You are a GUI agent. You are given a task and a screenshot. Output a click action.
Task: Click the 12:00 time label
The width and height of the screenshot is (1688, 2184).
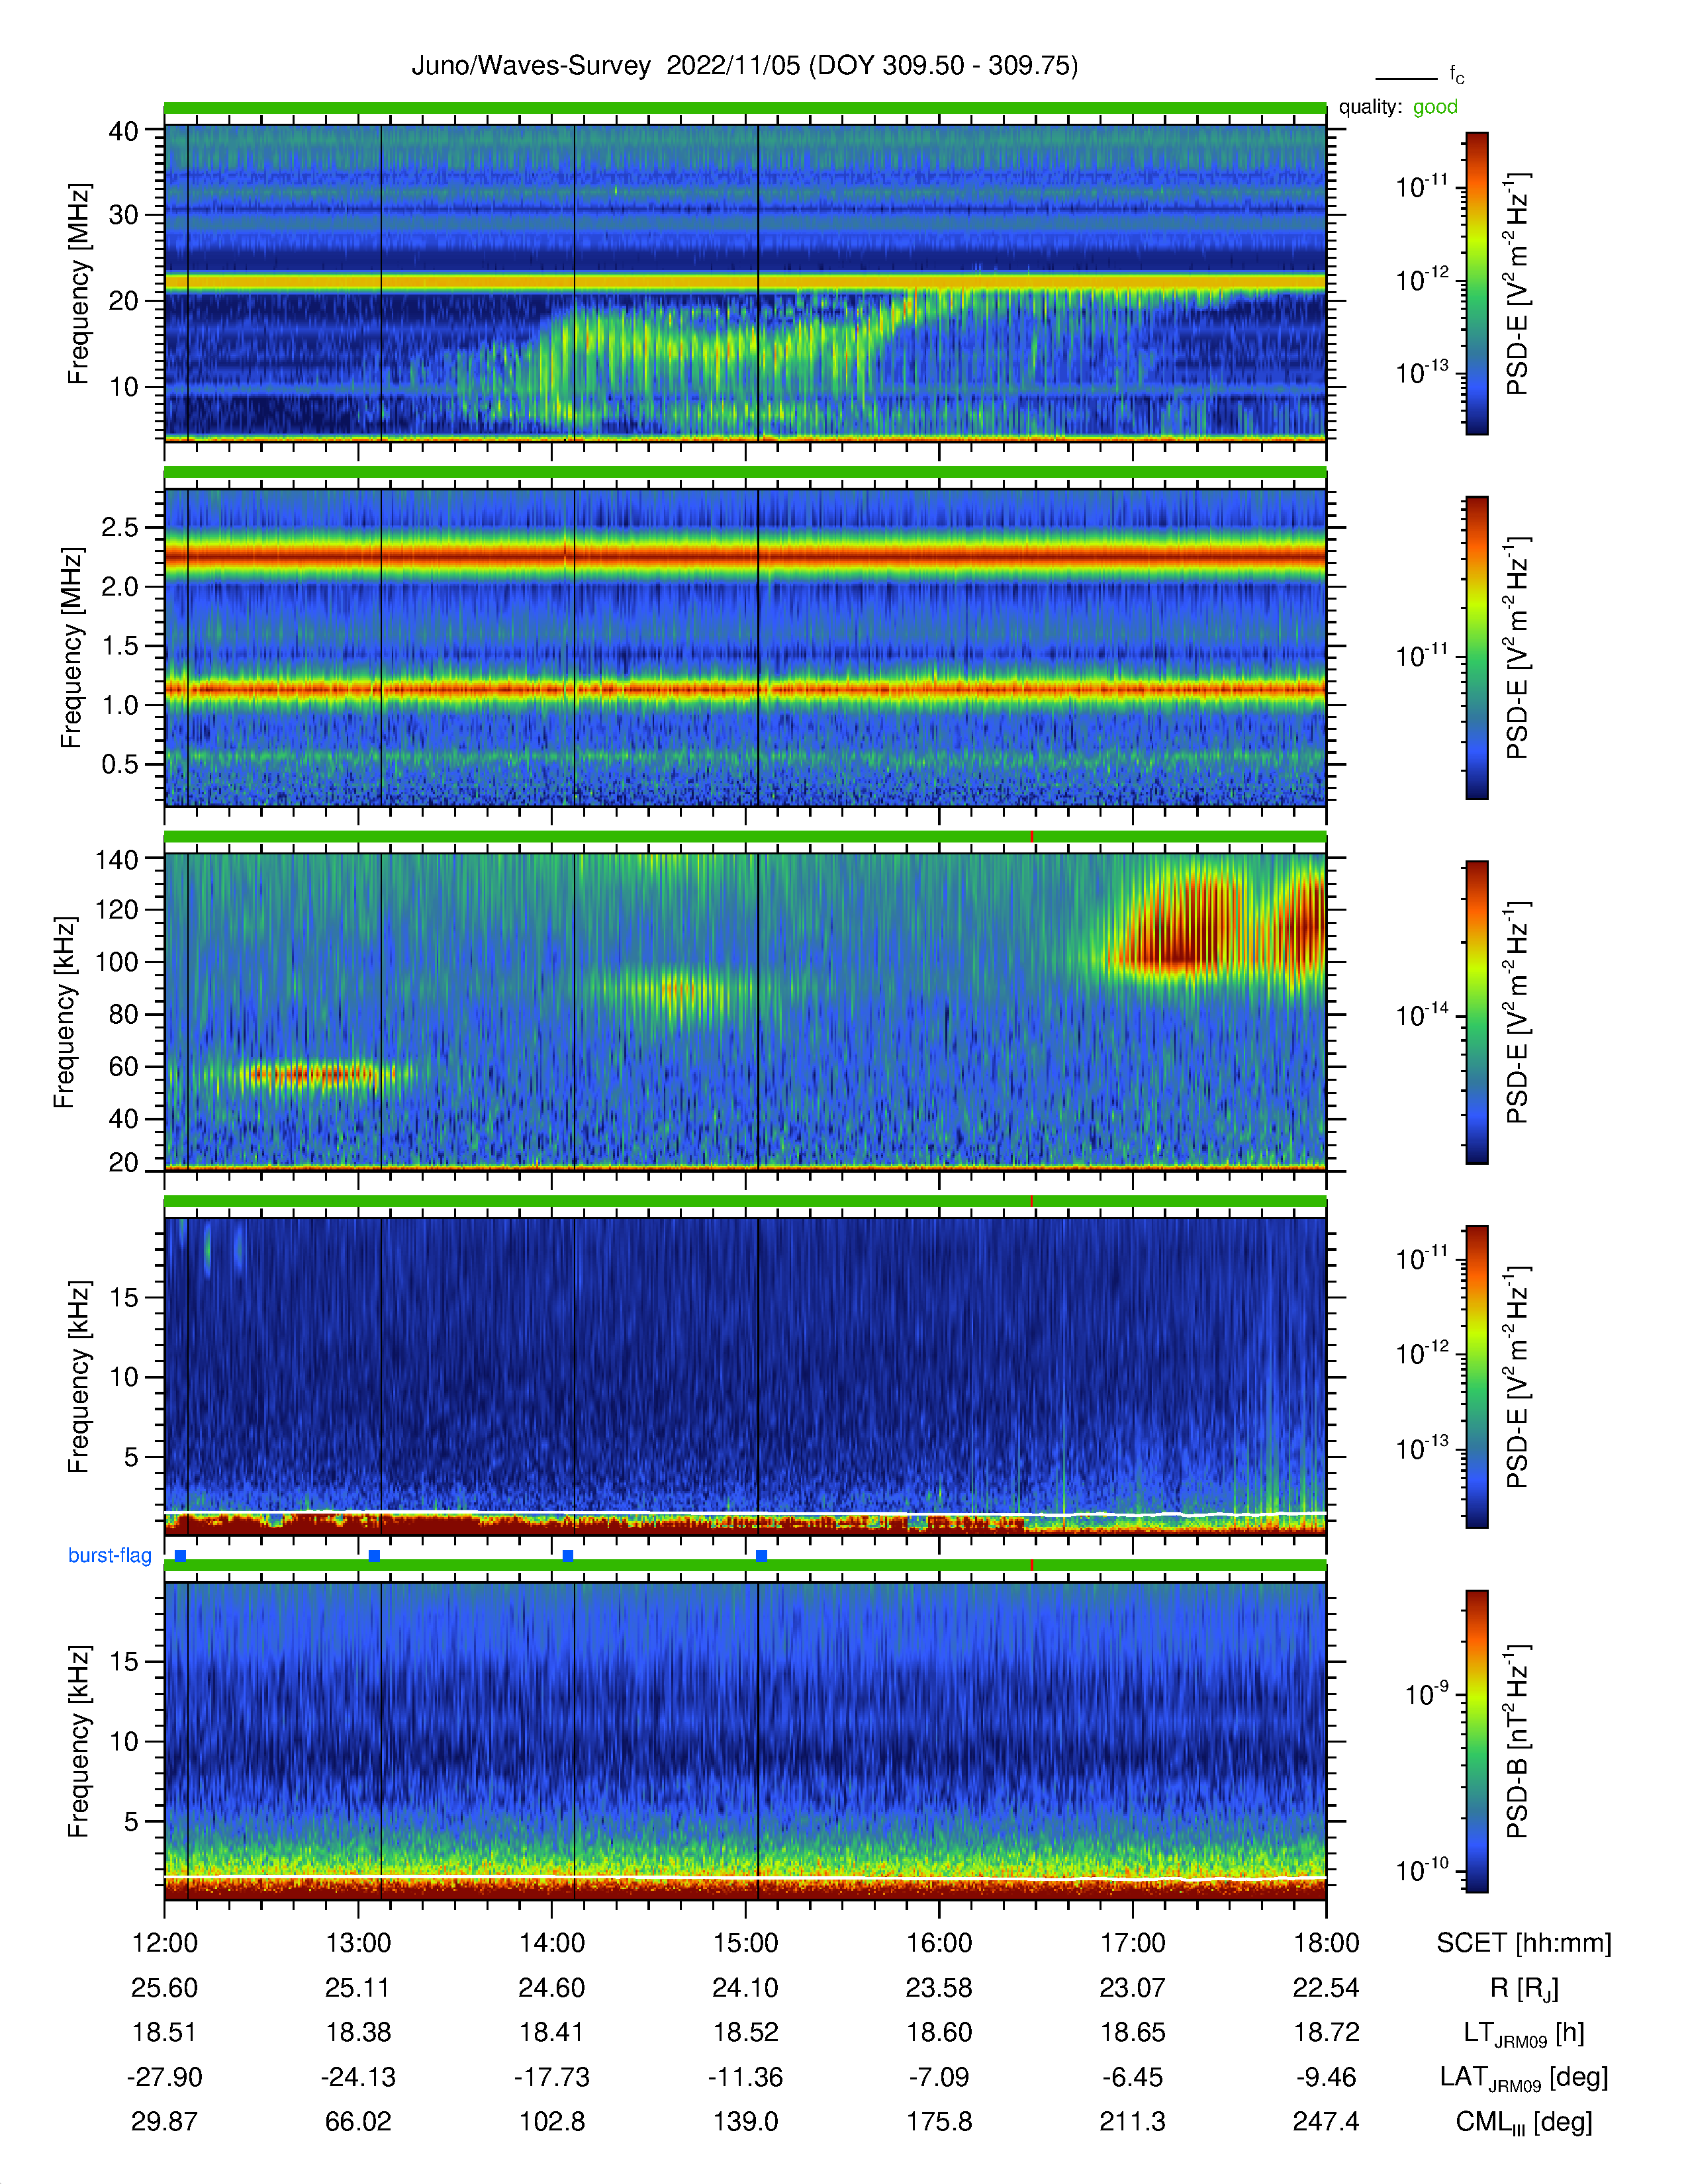pos(165,1942)
